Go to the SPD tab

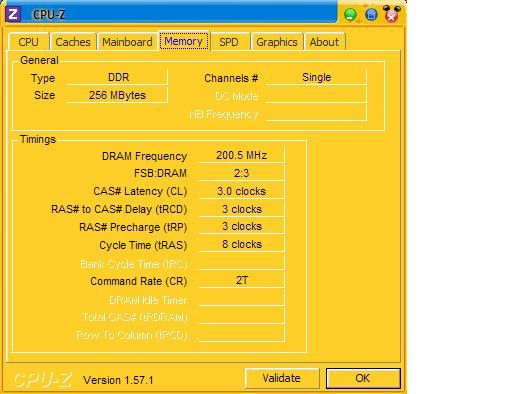pyautogui.click(x=229, y=42)
